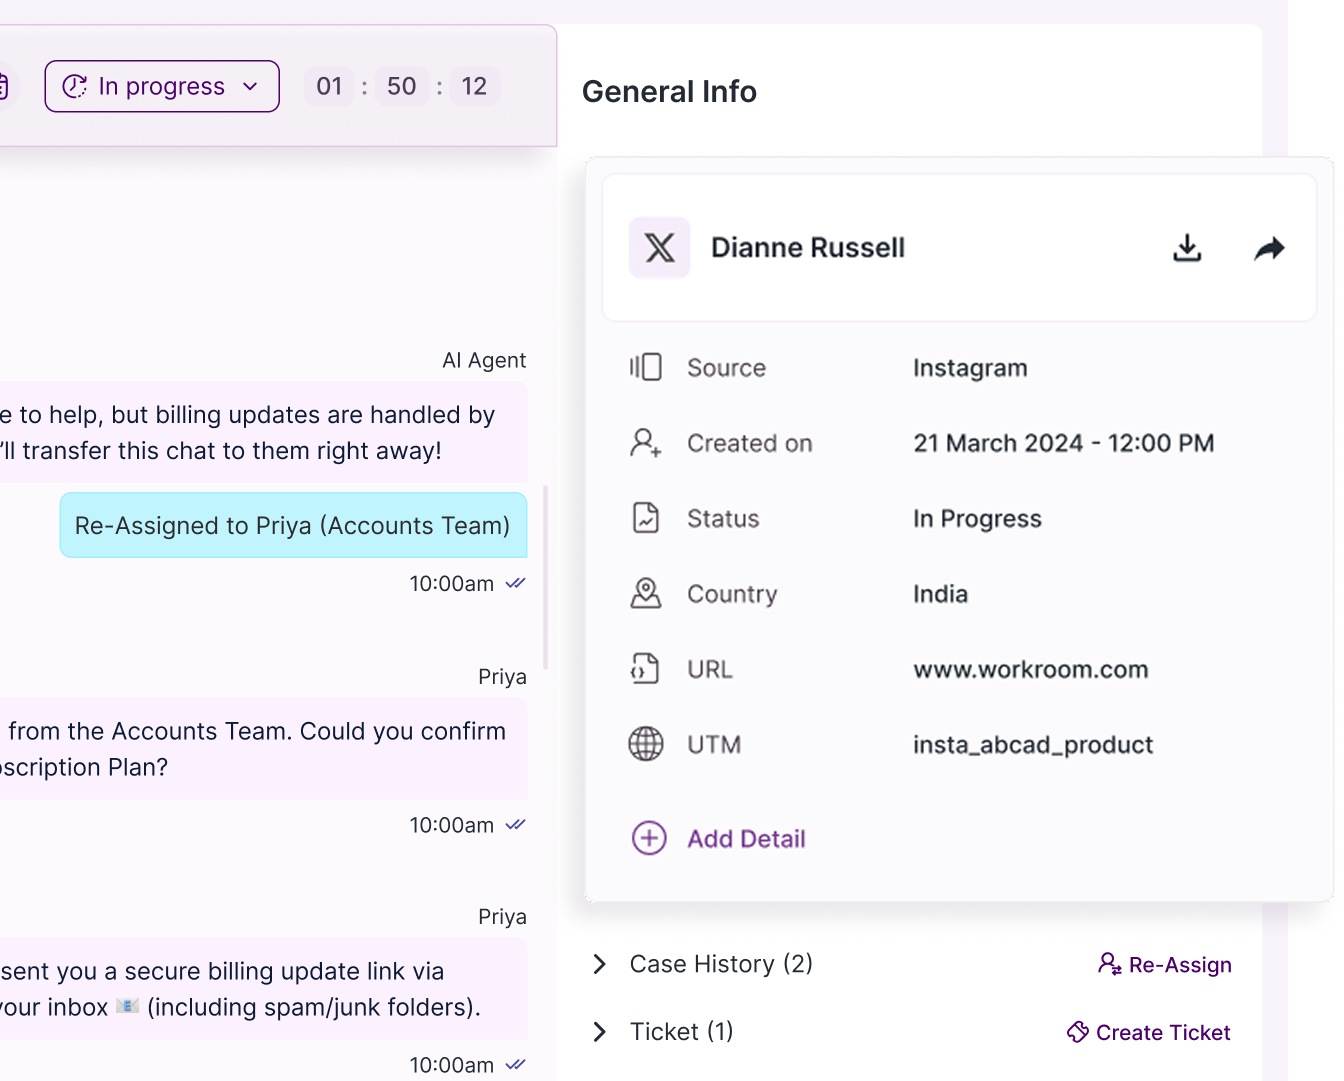This screenshot has height=1081, width=1344.
Task: Click the chat scrollbar handle
Action: [545, 577]
